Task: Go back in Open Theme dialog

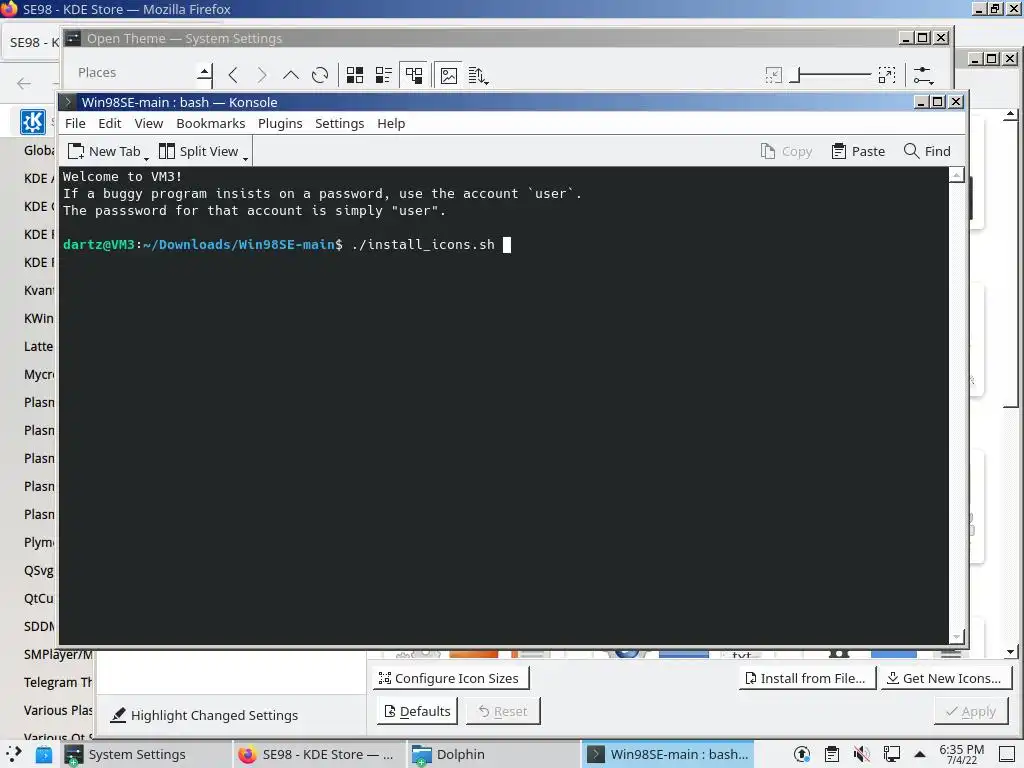Action: (233, 75)
